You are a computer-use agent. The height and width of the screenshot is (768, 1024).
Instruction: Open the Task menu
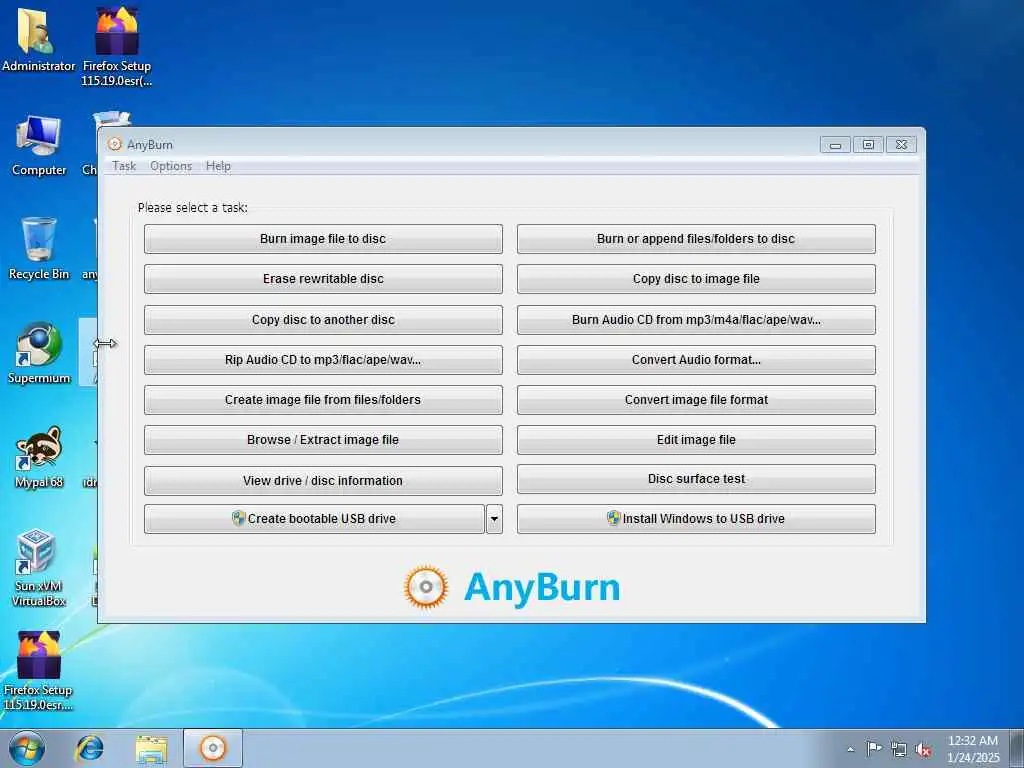coord(124,166)
